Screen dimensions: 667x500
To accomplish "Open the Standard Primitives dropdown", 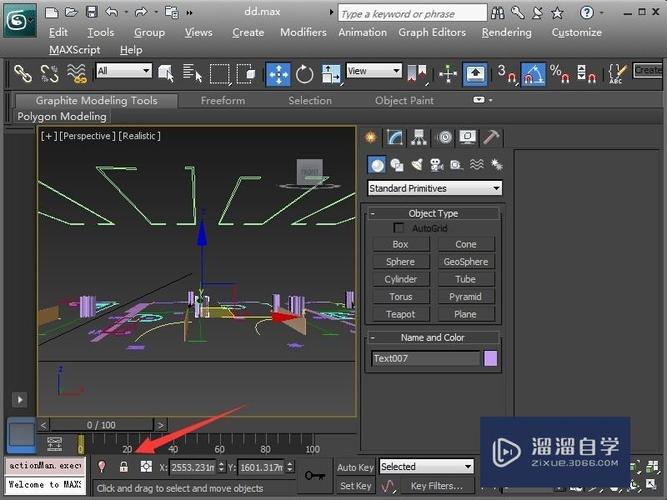I will (x=434, y=188).
